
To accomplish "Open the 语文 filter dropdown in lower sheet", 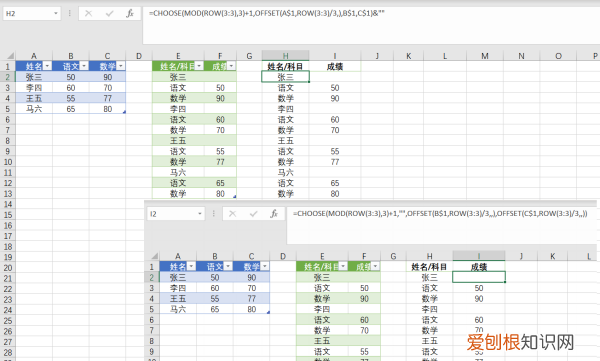I will pos(228,266).
